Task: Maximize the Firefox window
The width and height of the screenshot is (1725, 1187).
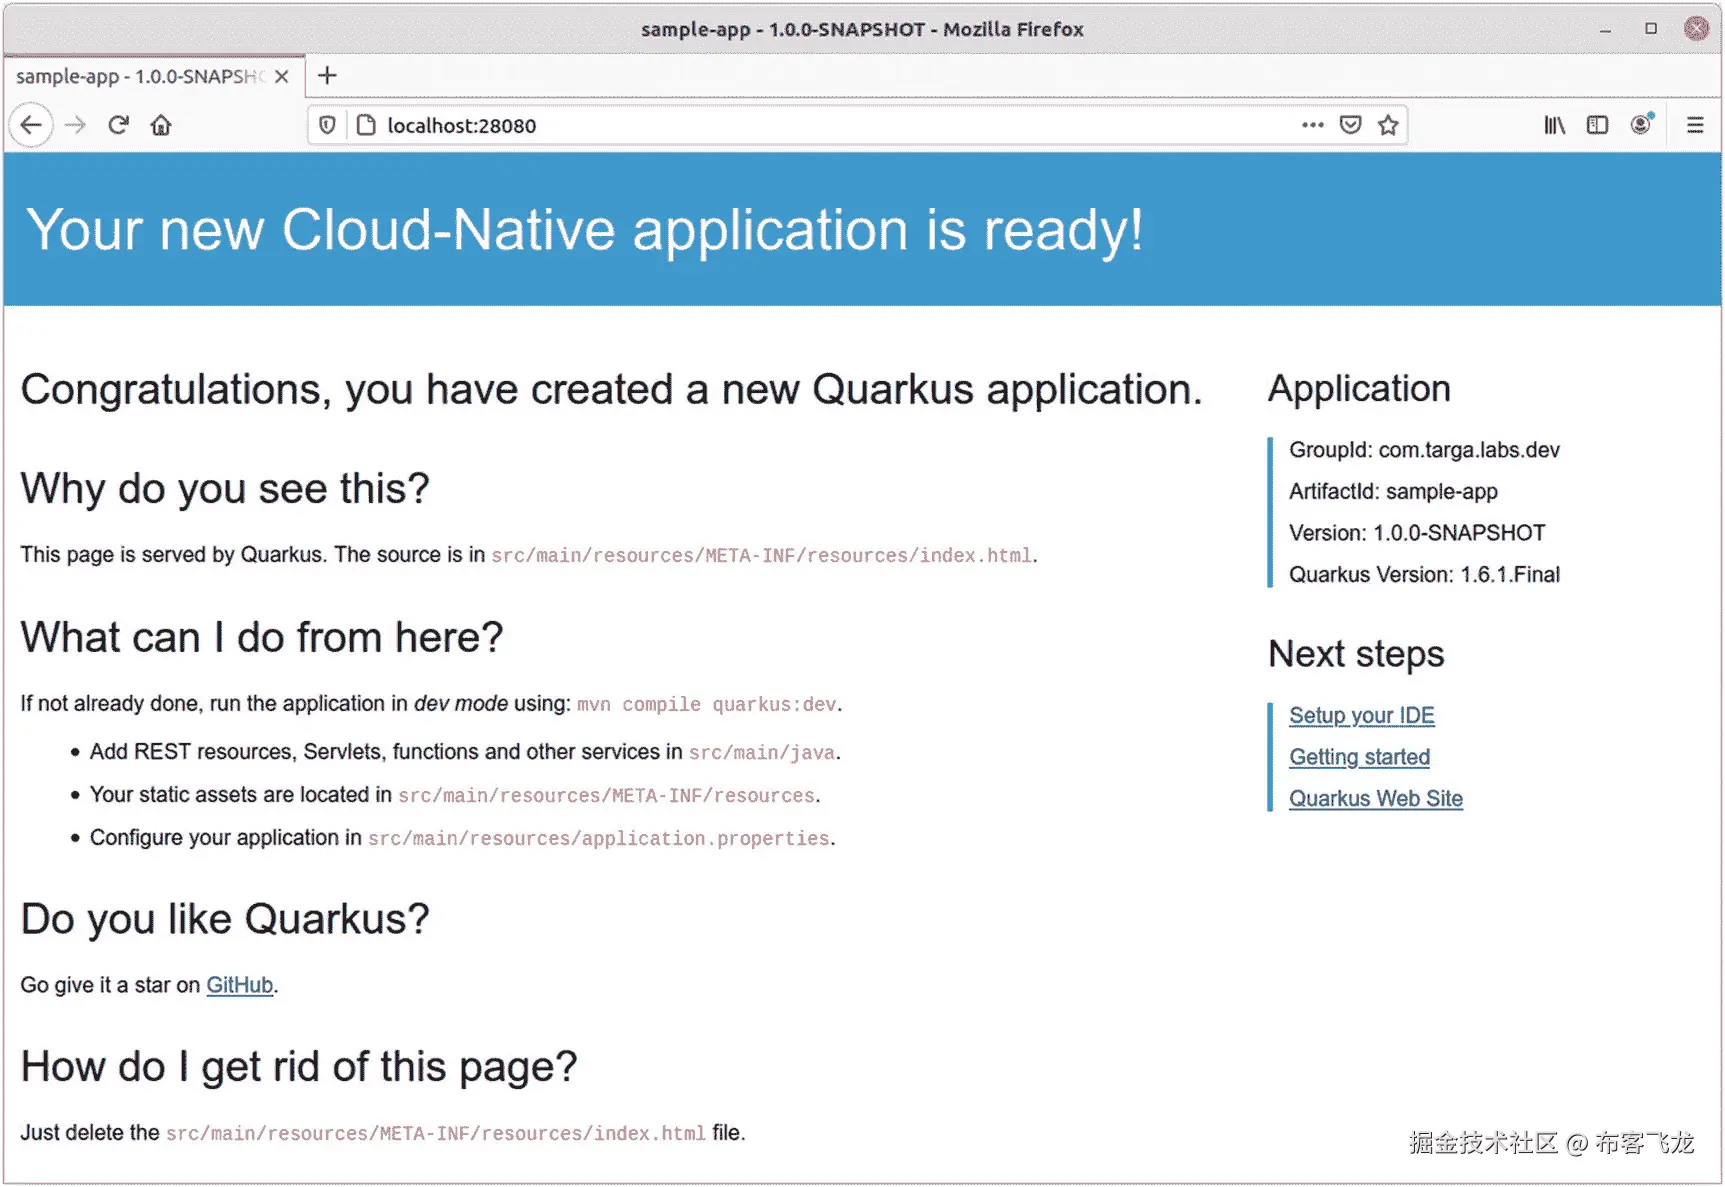Action: (x=1651, y=29)
